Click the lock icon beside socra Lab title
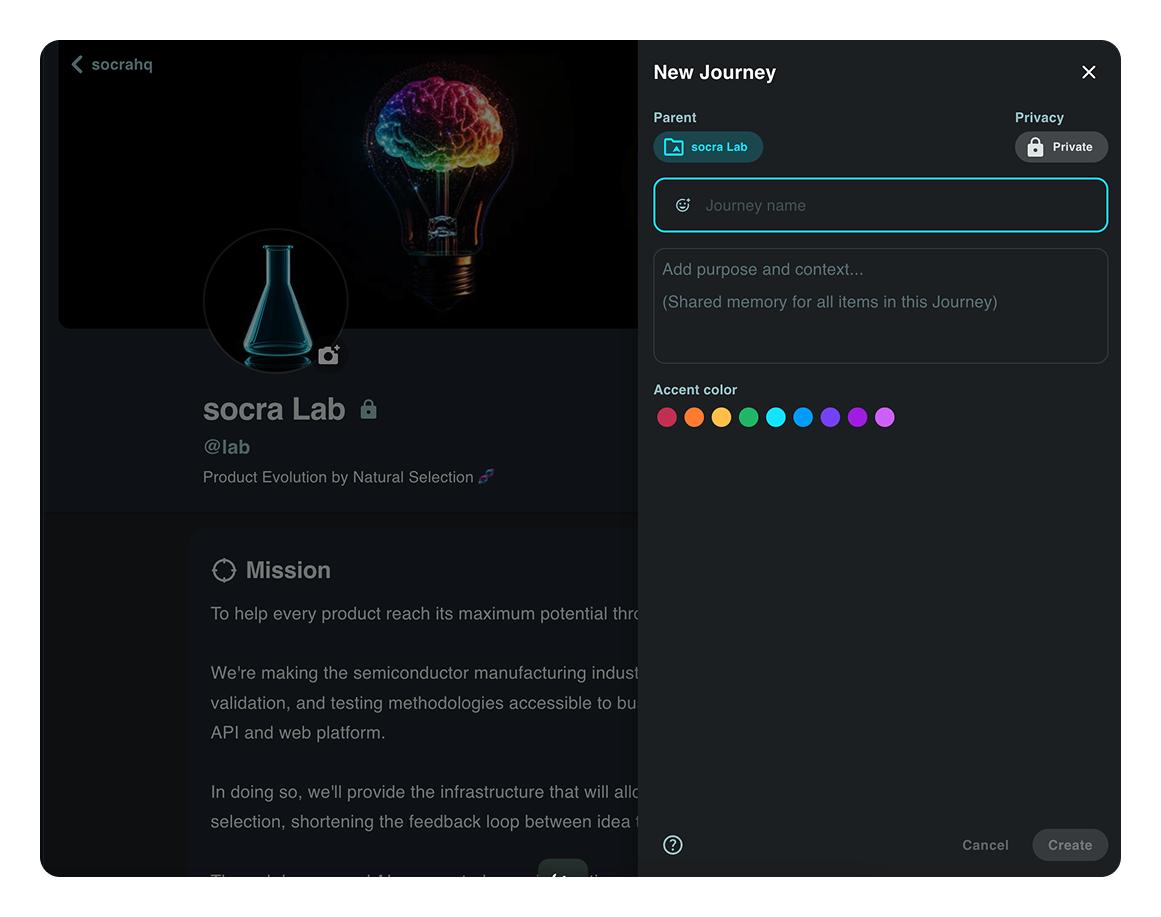 [x=369, y=409]
